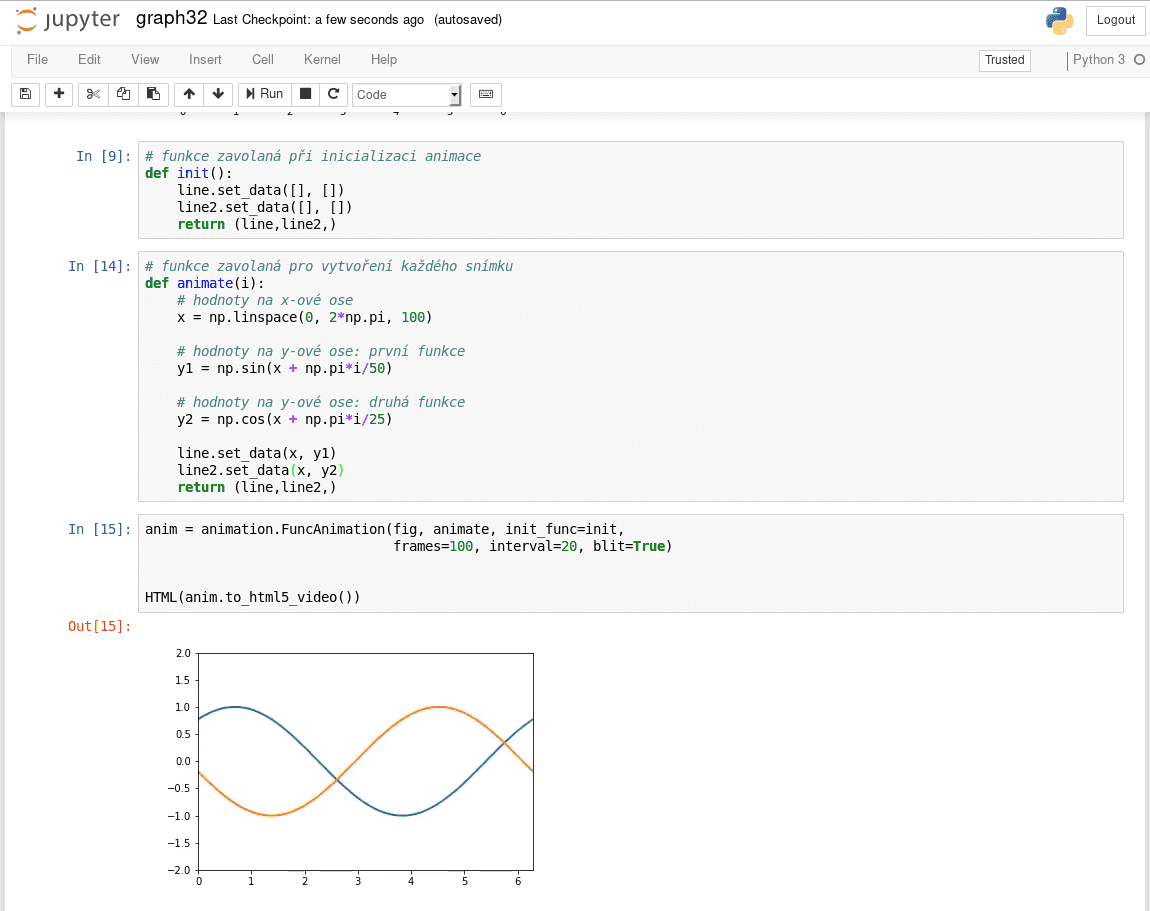The image size is (1150, 911).
Task: Click the Logout button
Action: [1115, 20]
